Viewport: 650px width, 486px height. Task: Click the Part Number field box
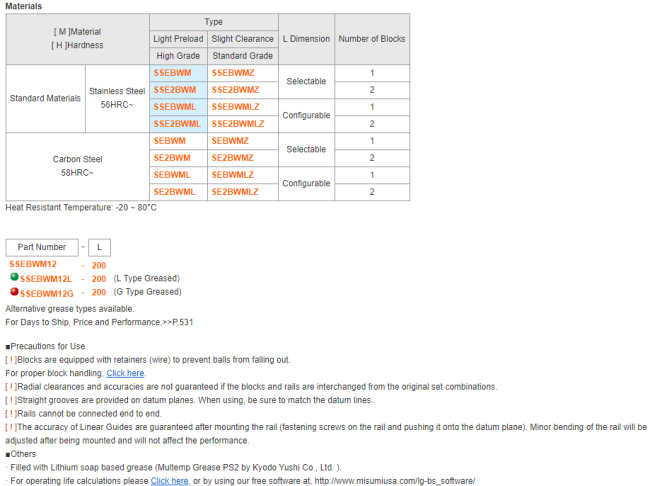click(x=41, y=247)
